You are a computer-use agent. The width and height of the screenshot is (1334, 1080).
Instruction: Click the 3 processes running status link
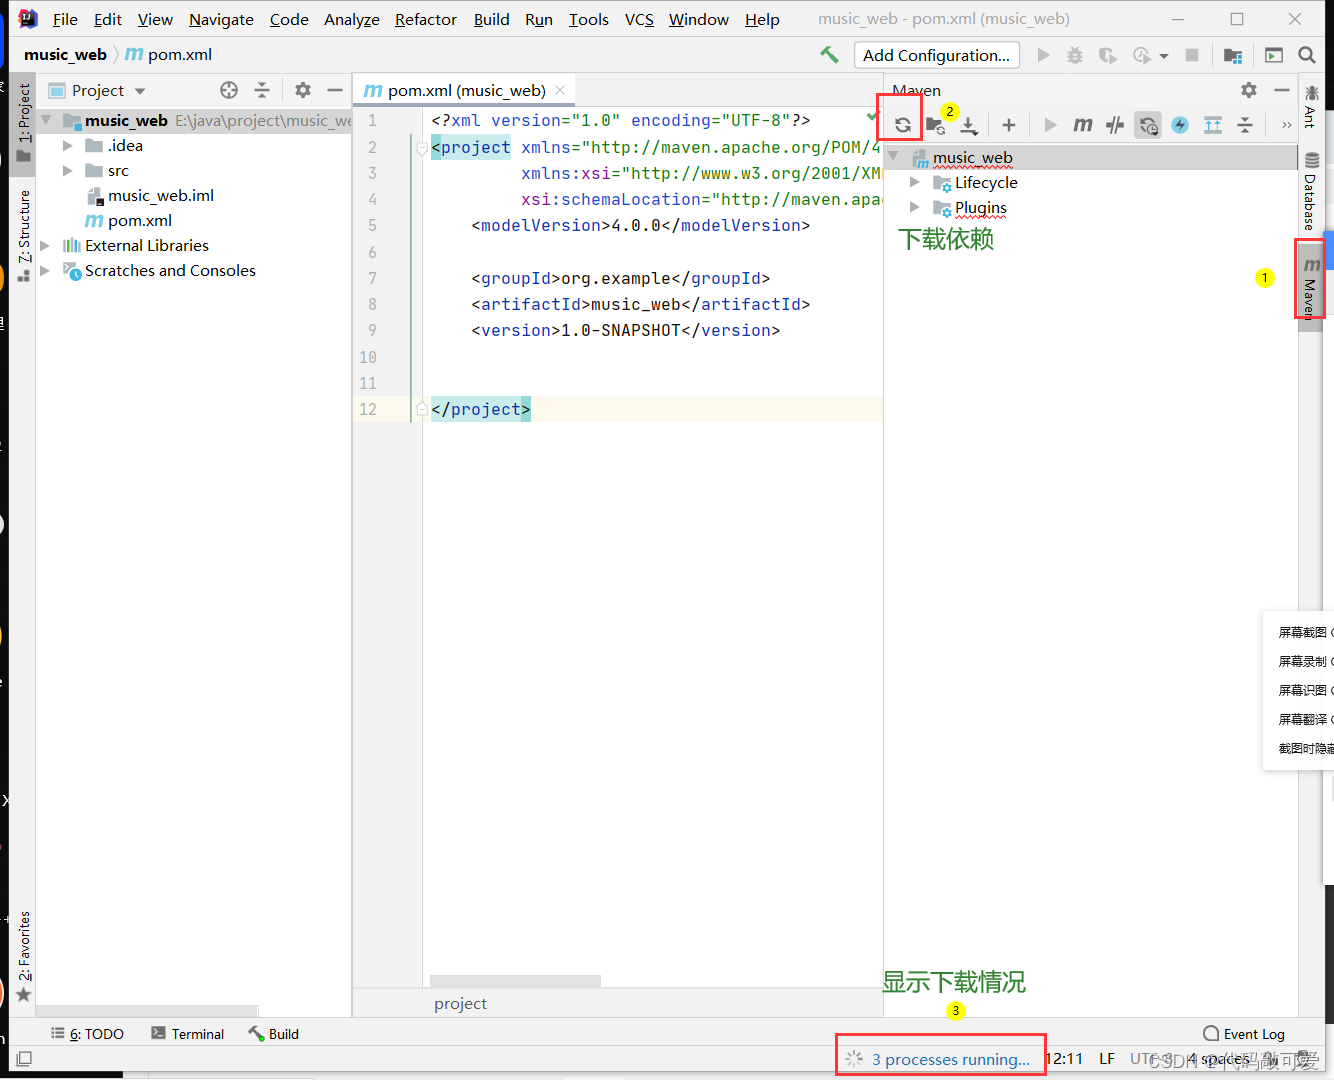pyautogui.click(x=950, y=1059)
